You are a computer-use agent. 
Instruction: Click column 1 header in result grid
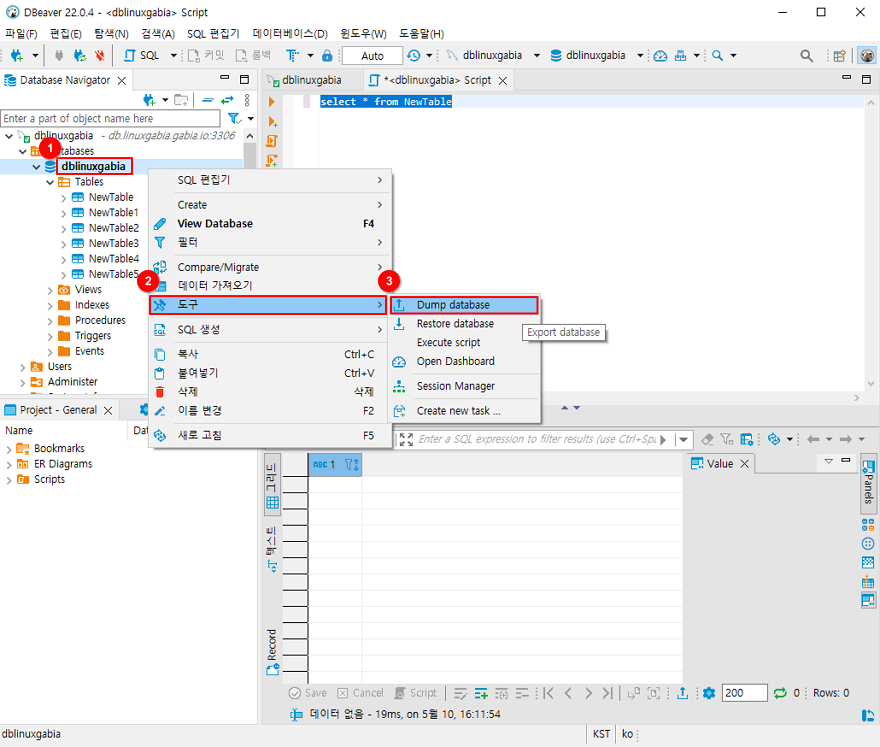coord(335,465)
